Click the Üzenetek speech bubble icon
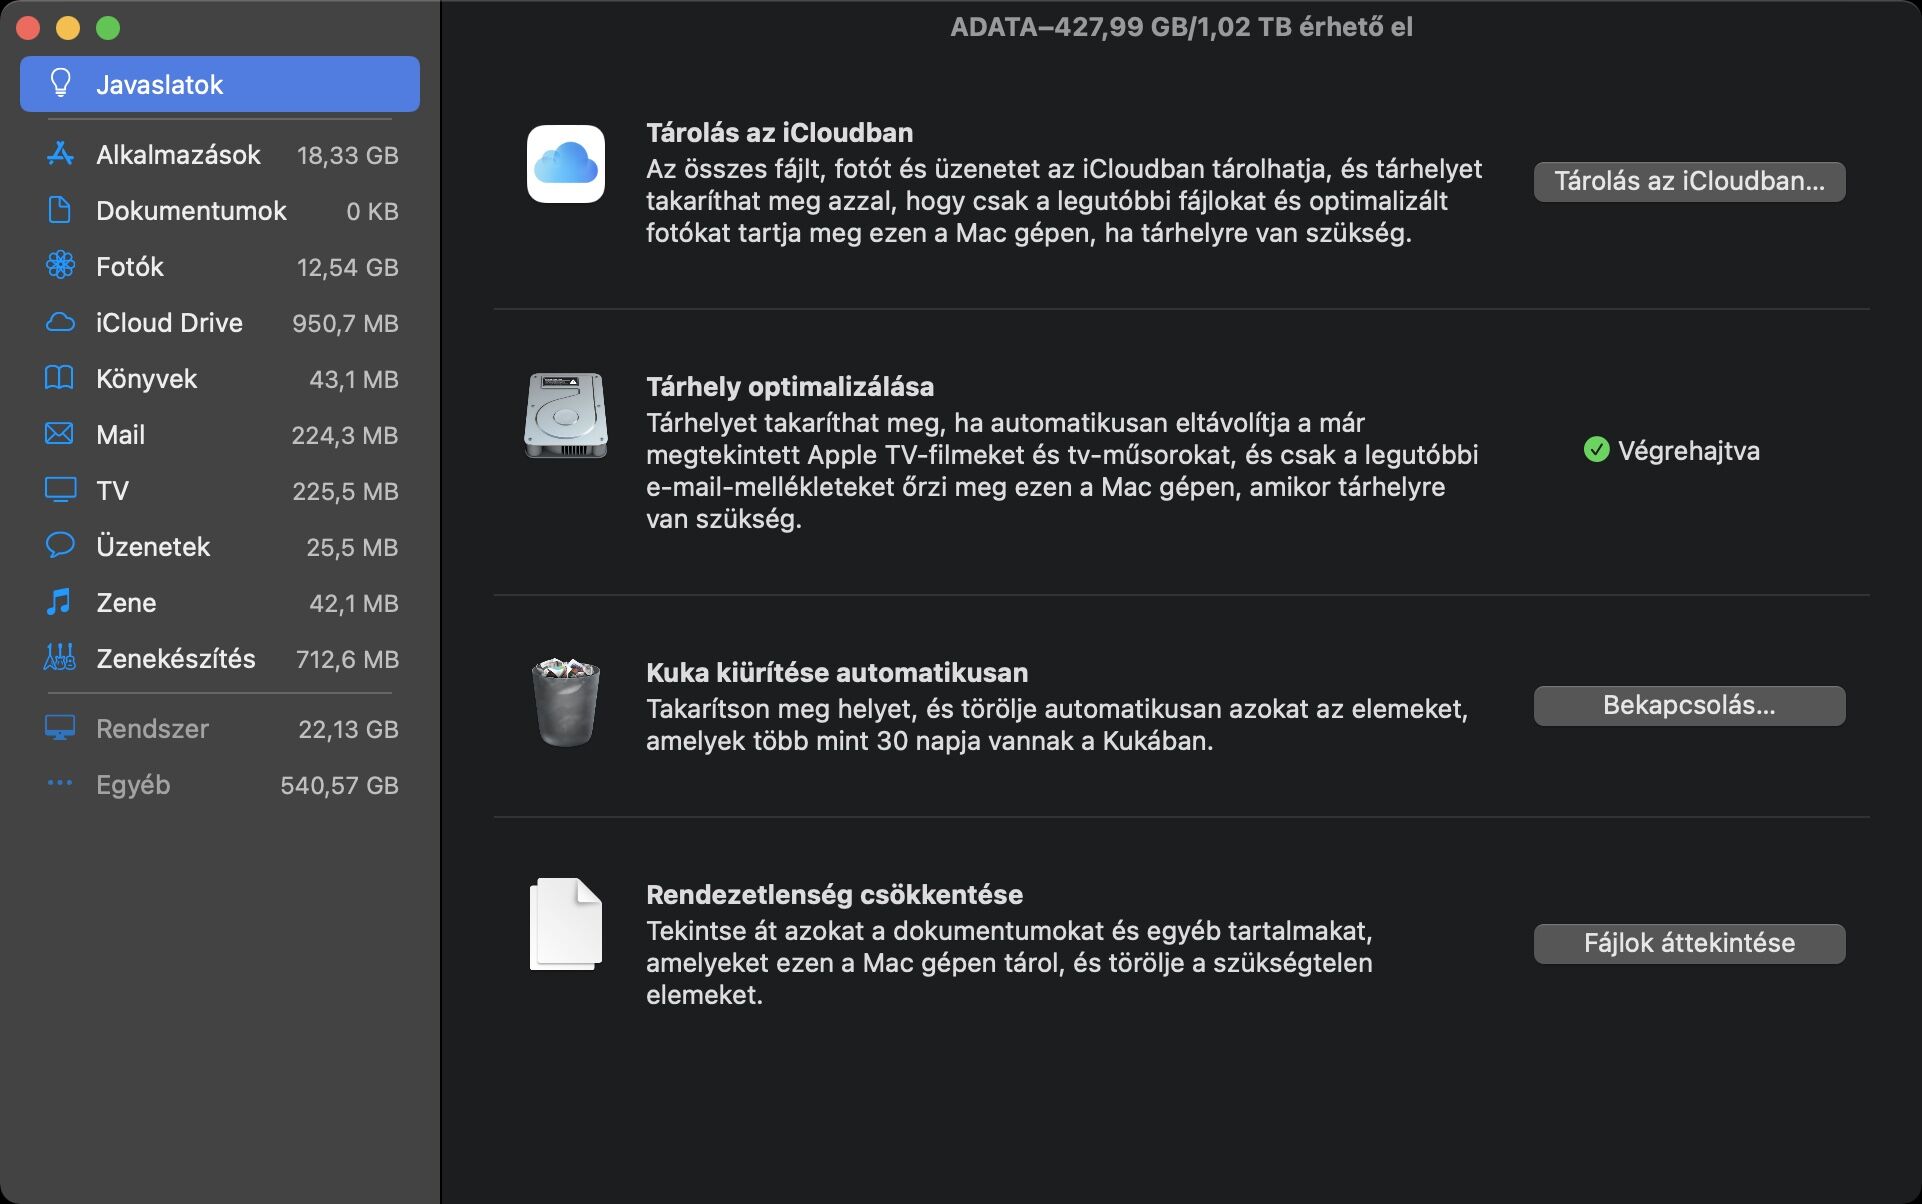The height and width of the screenshot is (1204, 1922). 60,546
